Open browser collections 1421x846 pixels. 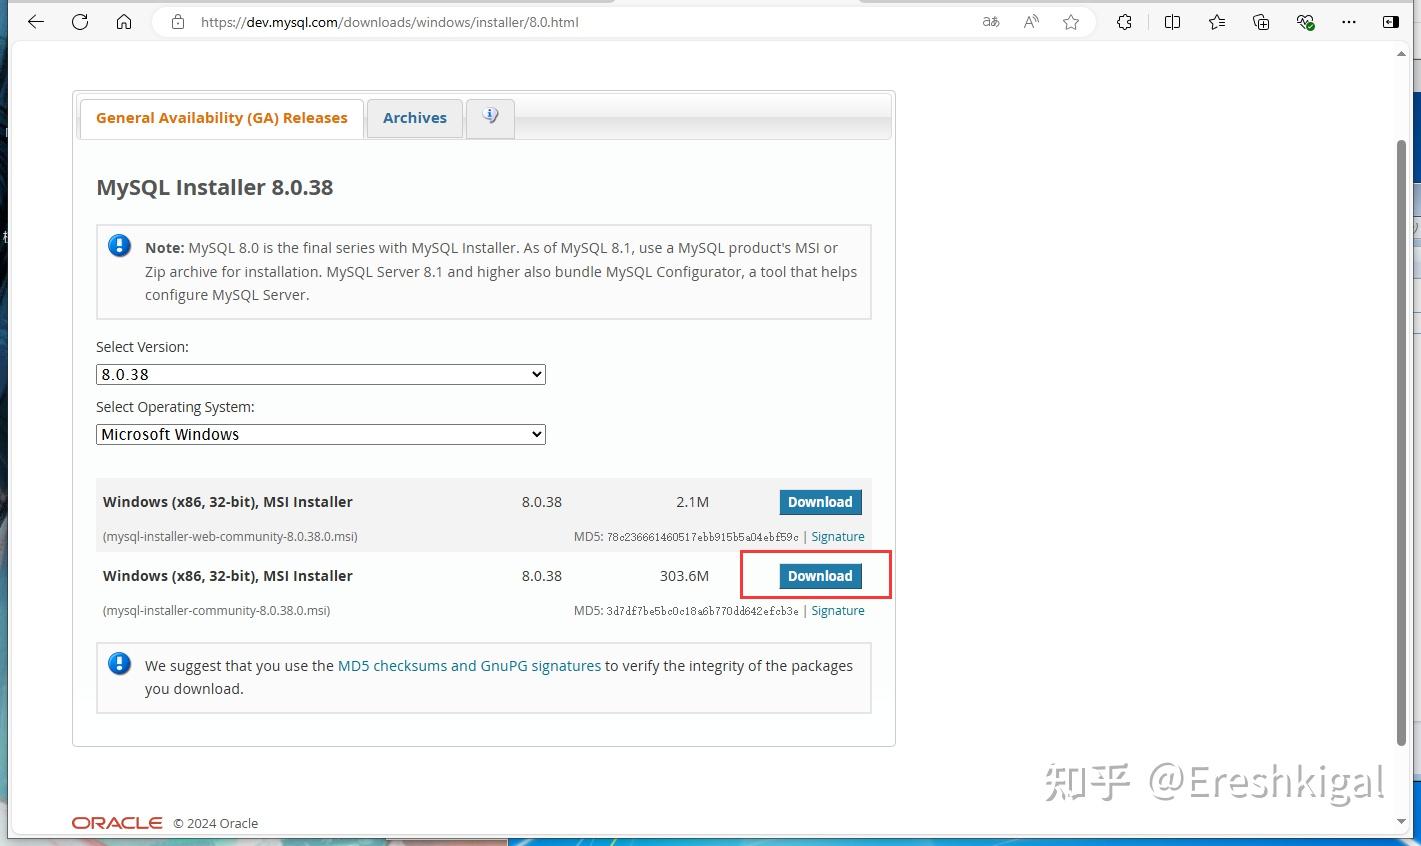coord(1261,22)
